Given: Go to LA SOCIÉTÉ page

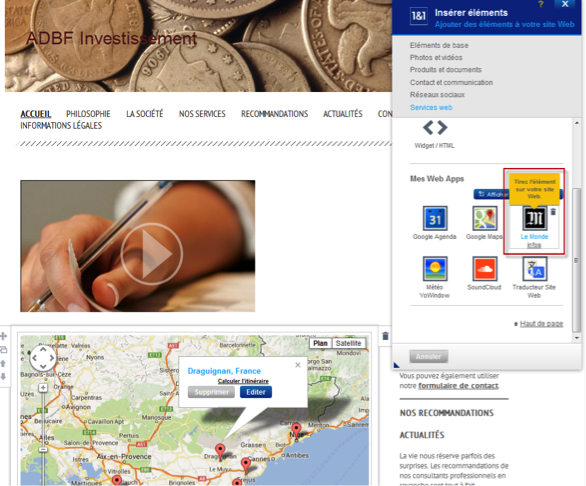Looking at the screenshot, I should coord(145,114).
